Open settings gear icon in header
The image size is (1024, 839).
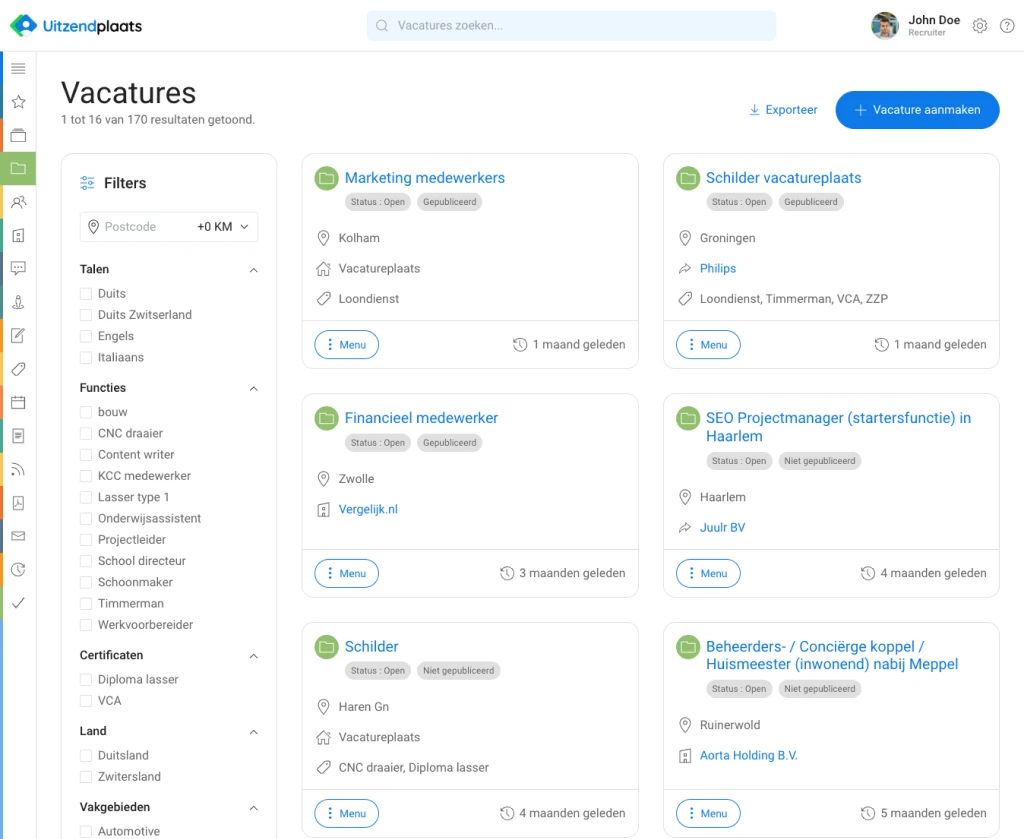(x=980, y=26)
